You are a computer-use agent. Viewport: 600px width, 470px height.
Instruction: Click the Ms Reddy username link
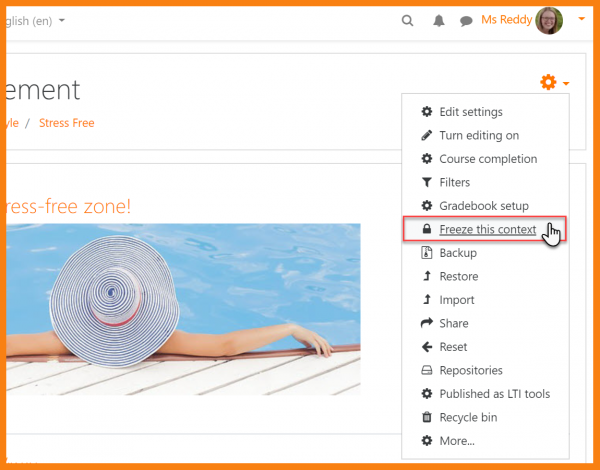click(506, 20)
